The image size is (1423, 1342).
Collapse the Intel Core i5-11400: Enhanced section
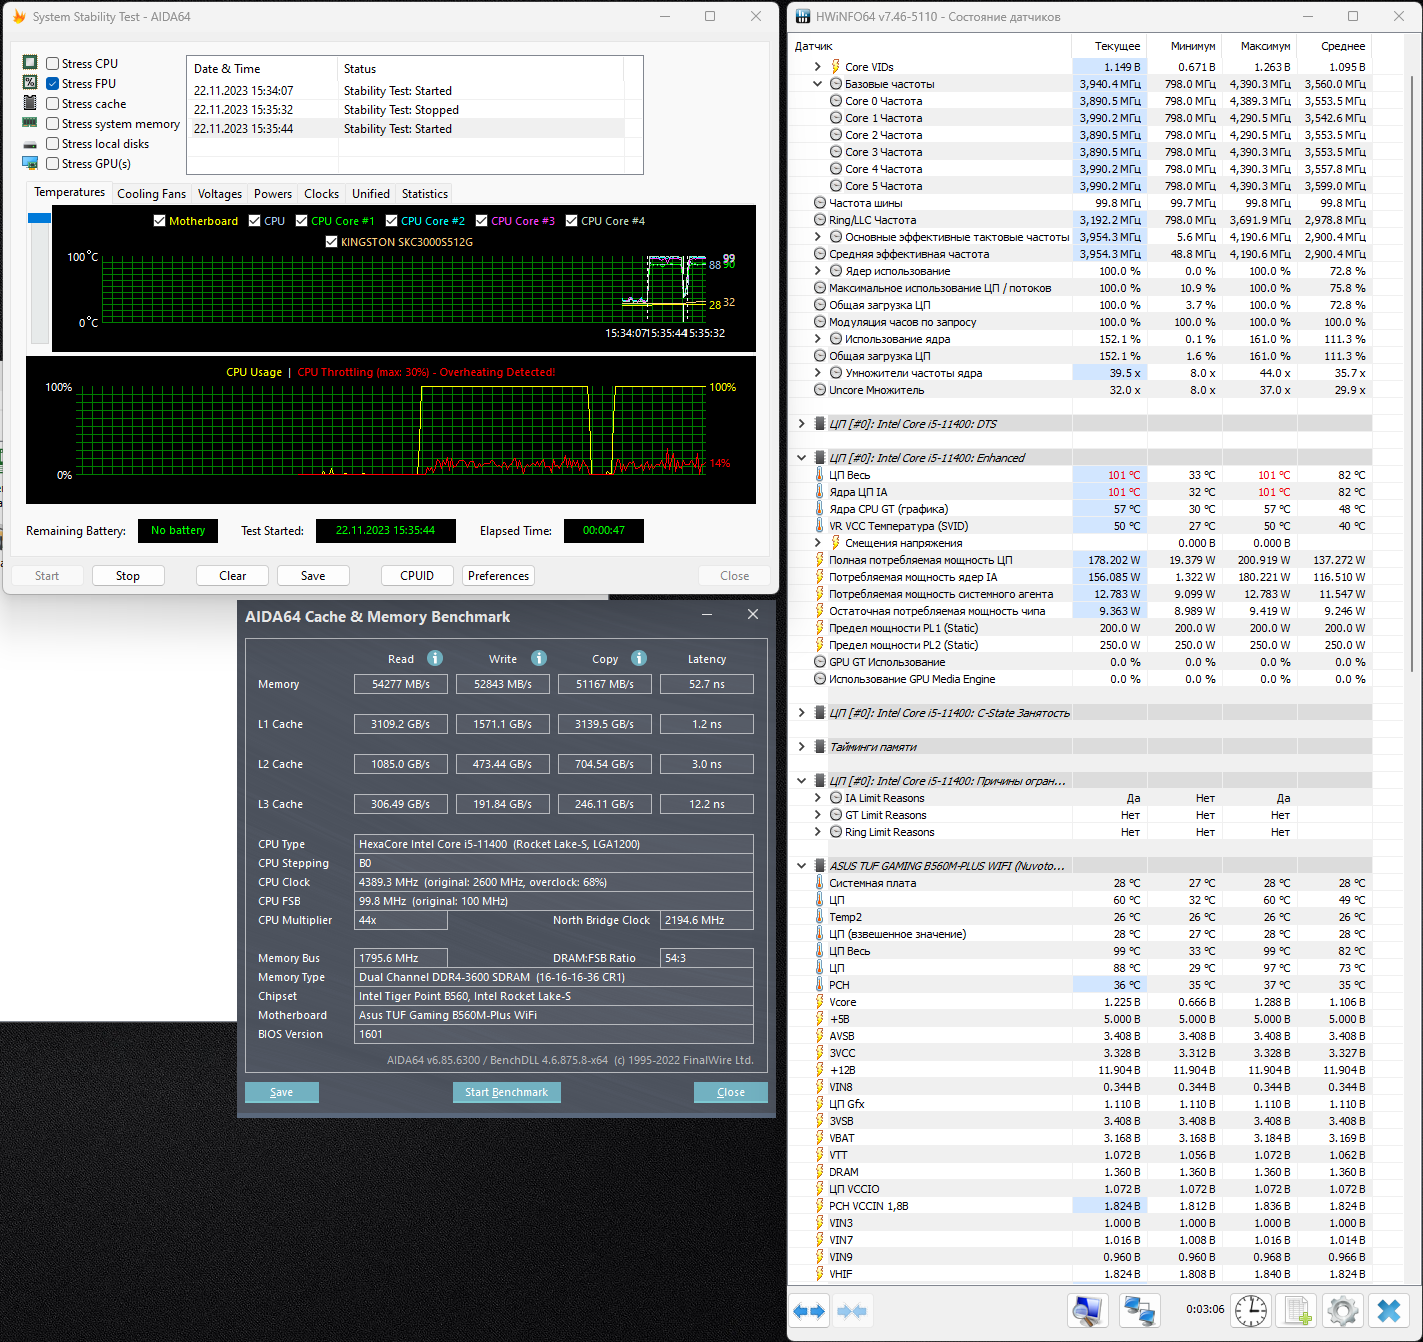point(802,458)
